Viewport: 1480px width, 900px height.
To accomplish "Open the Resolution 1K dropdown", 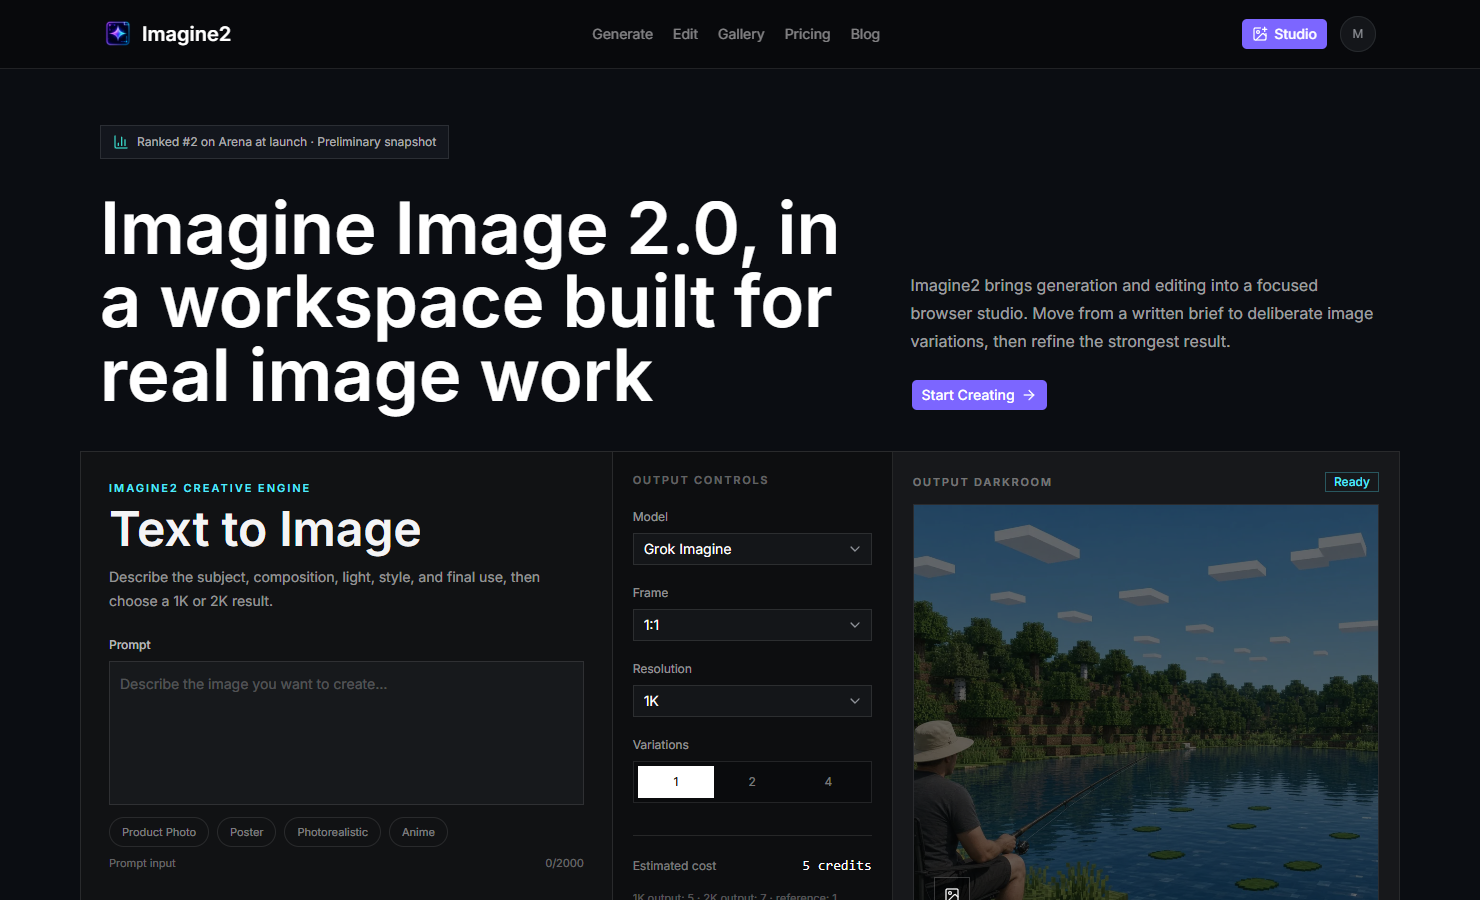I will pyautogui.click(x=752, y=701).
